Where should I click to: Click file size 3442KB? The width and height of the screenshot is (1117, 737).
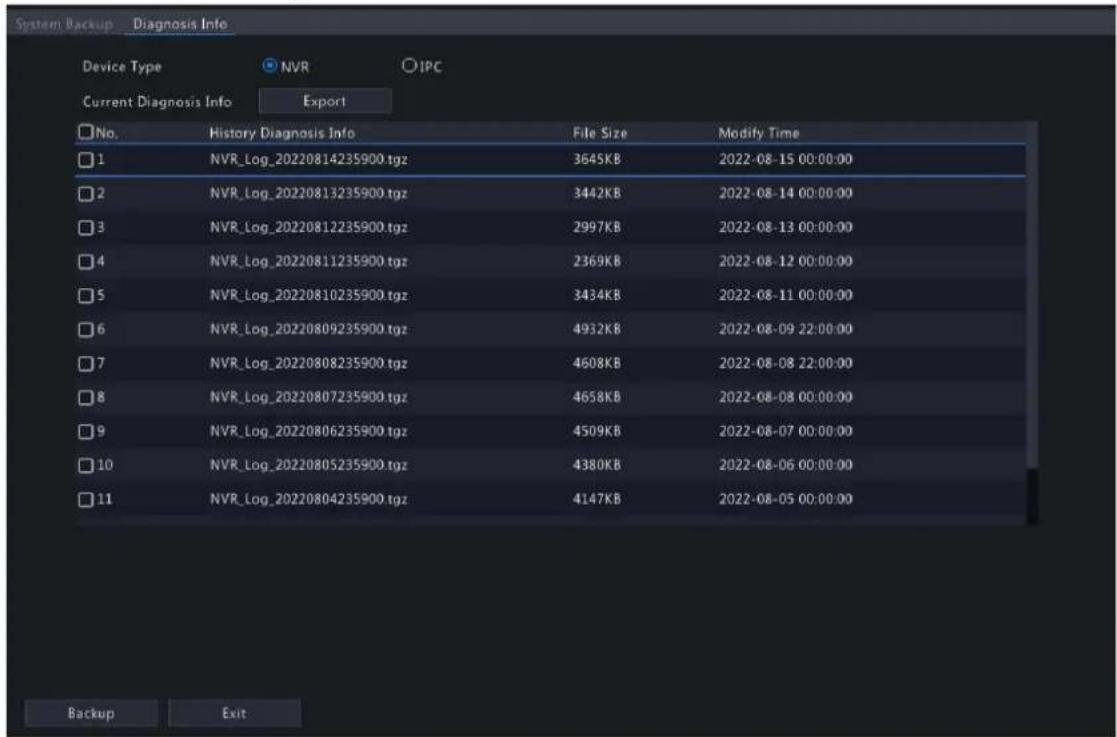(x=597, y=194)
